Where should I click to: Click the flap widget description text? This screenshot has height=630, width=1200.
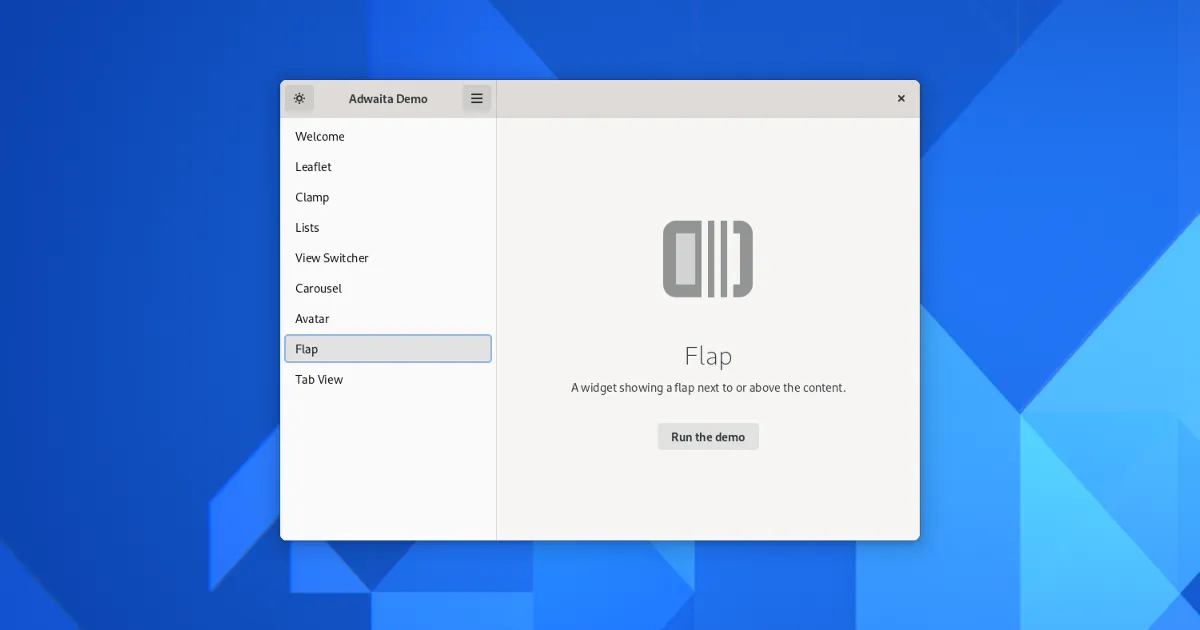click(708, 388)
